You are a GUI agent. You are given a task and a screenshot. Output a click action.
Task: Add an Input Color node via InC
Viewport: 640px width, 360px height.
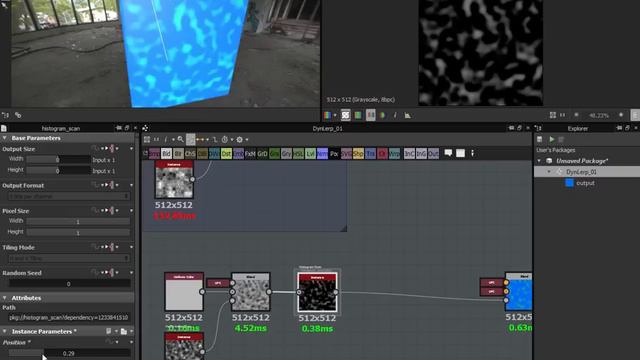pos(409,153)
